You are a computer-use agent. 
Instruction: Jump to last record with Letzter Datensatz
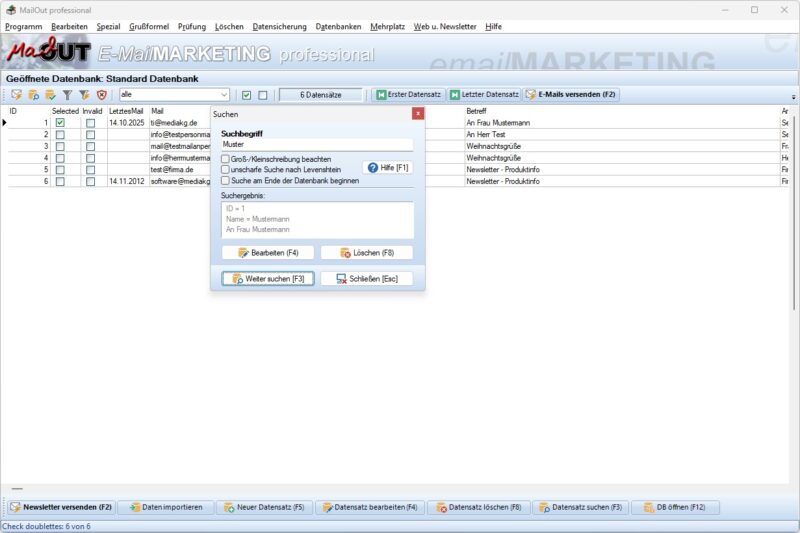[x=483, y=95]
